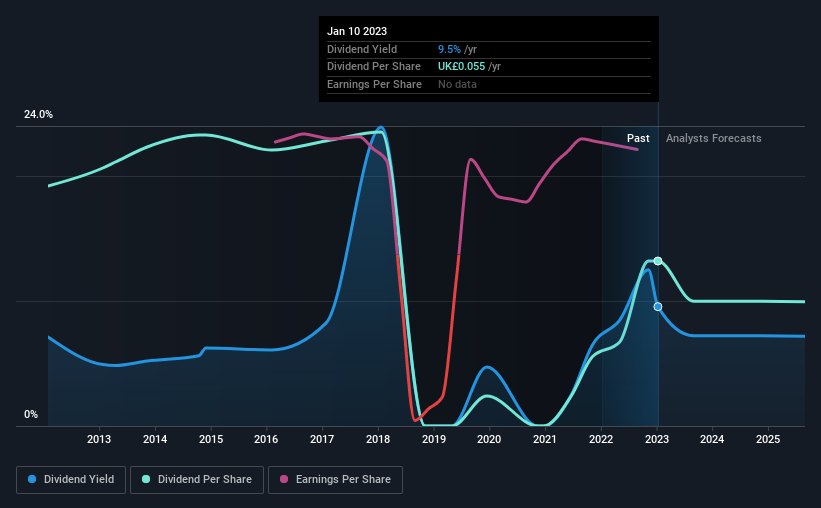This screenshot has height=508, width=821.
Task: Click the pink Earnings Per Share legend dot
Action: pyautogui.click(x=284, y=479)
